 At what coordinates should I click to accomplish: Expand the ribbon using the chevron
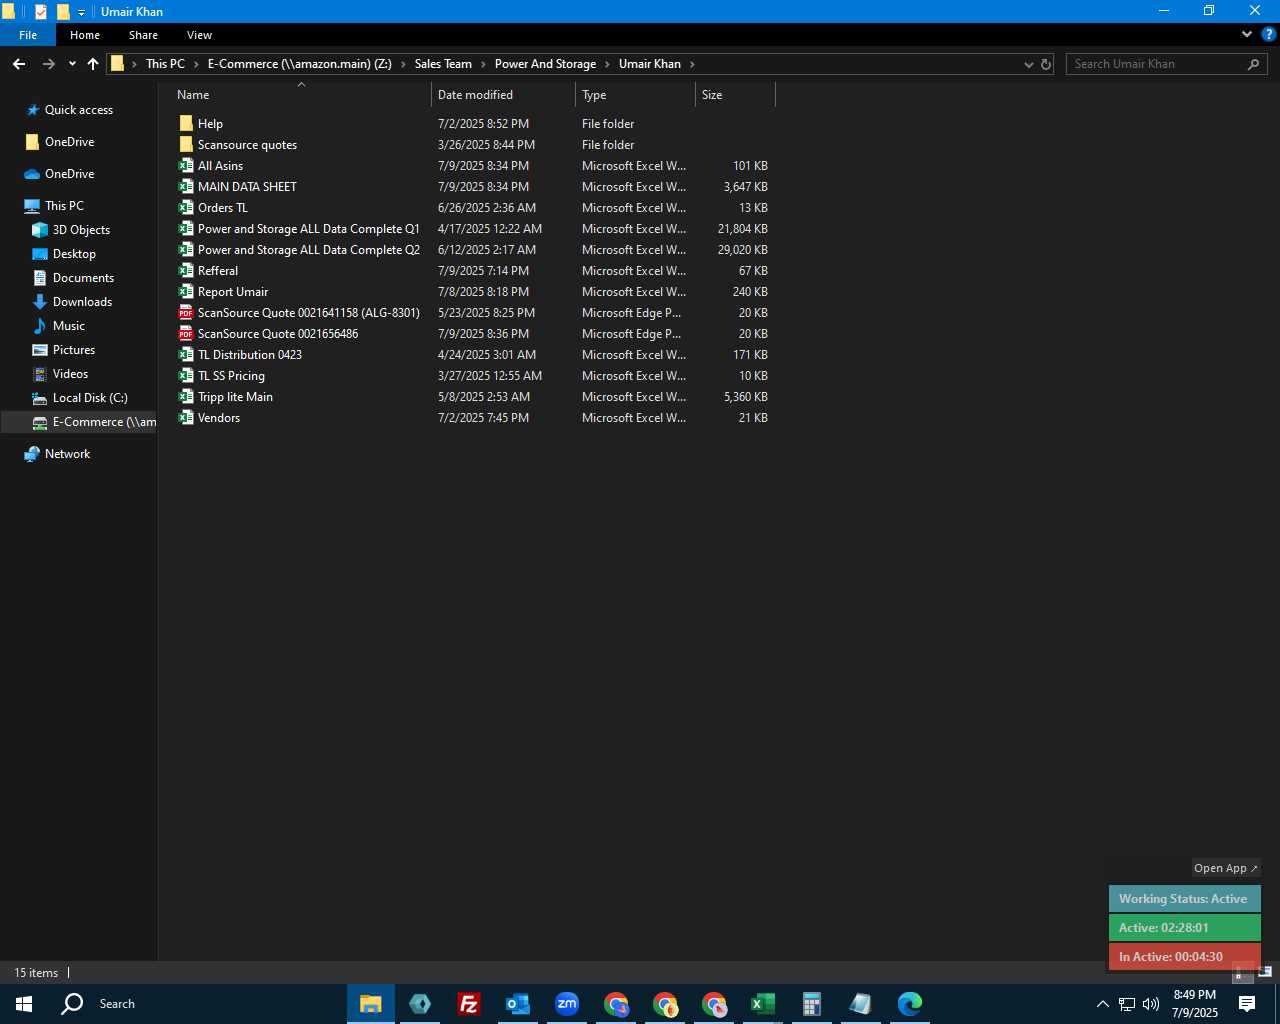point(1247,34)
